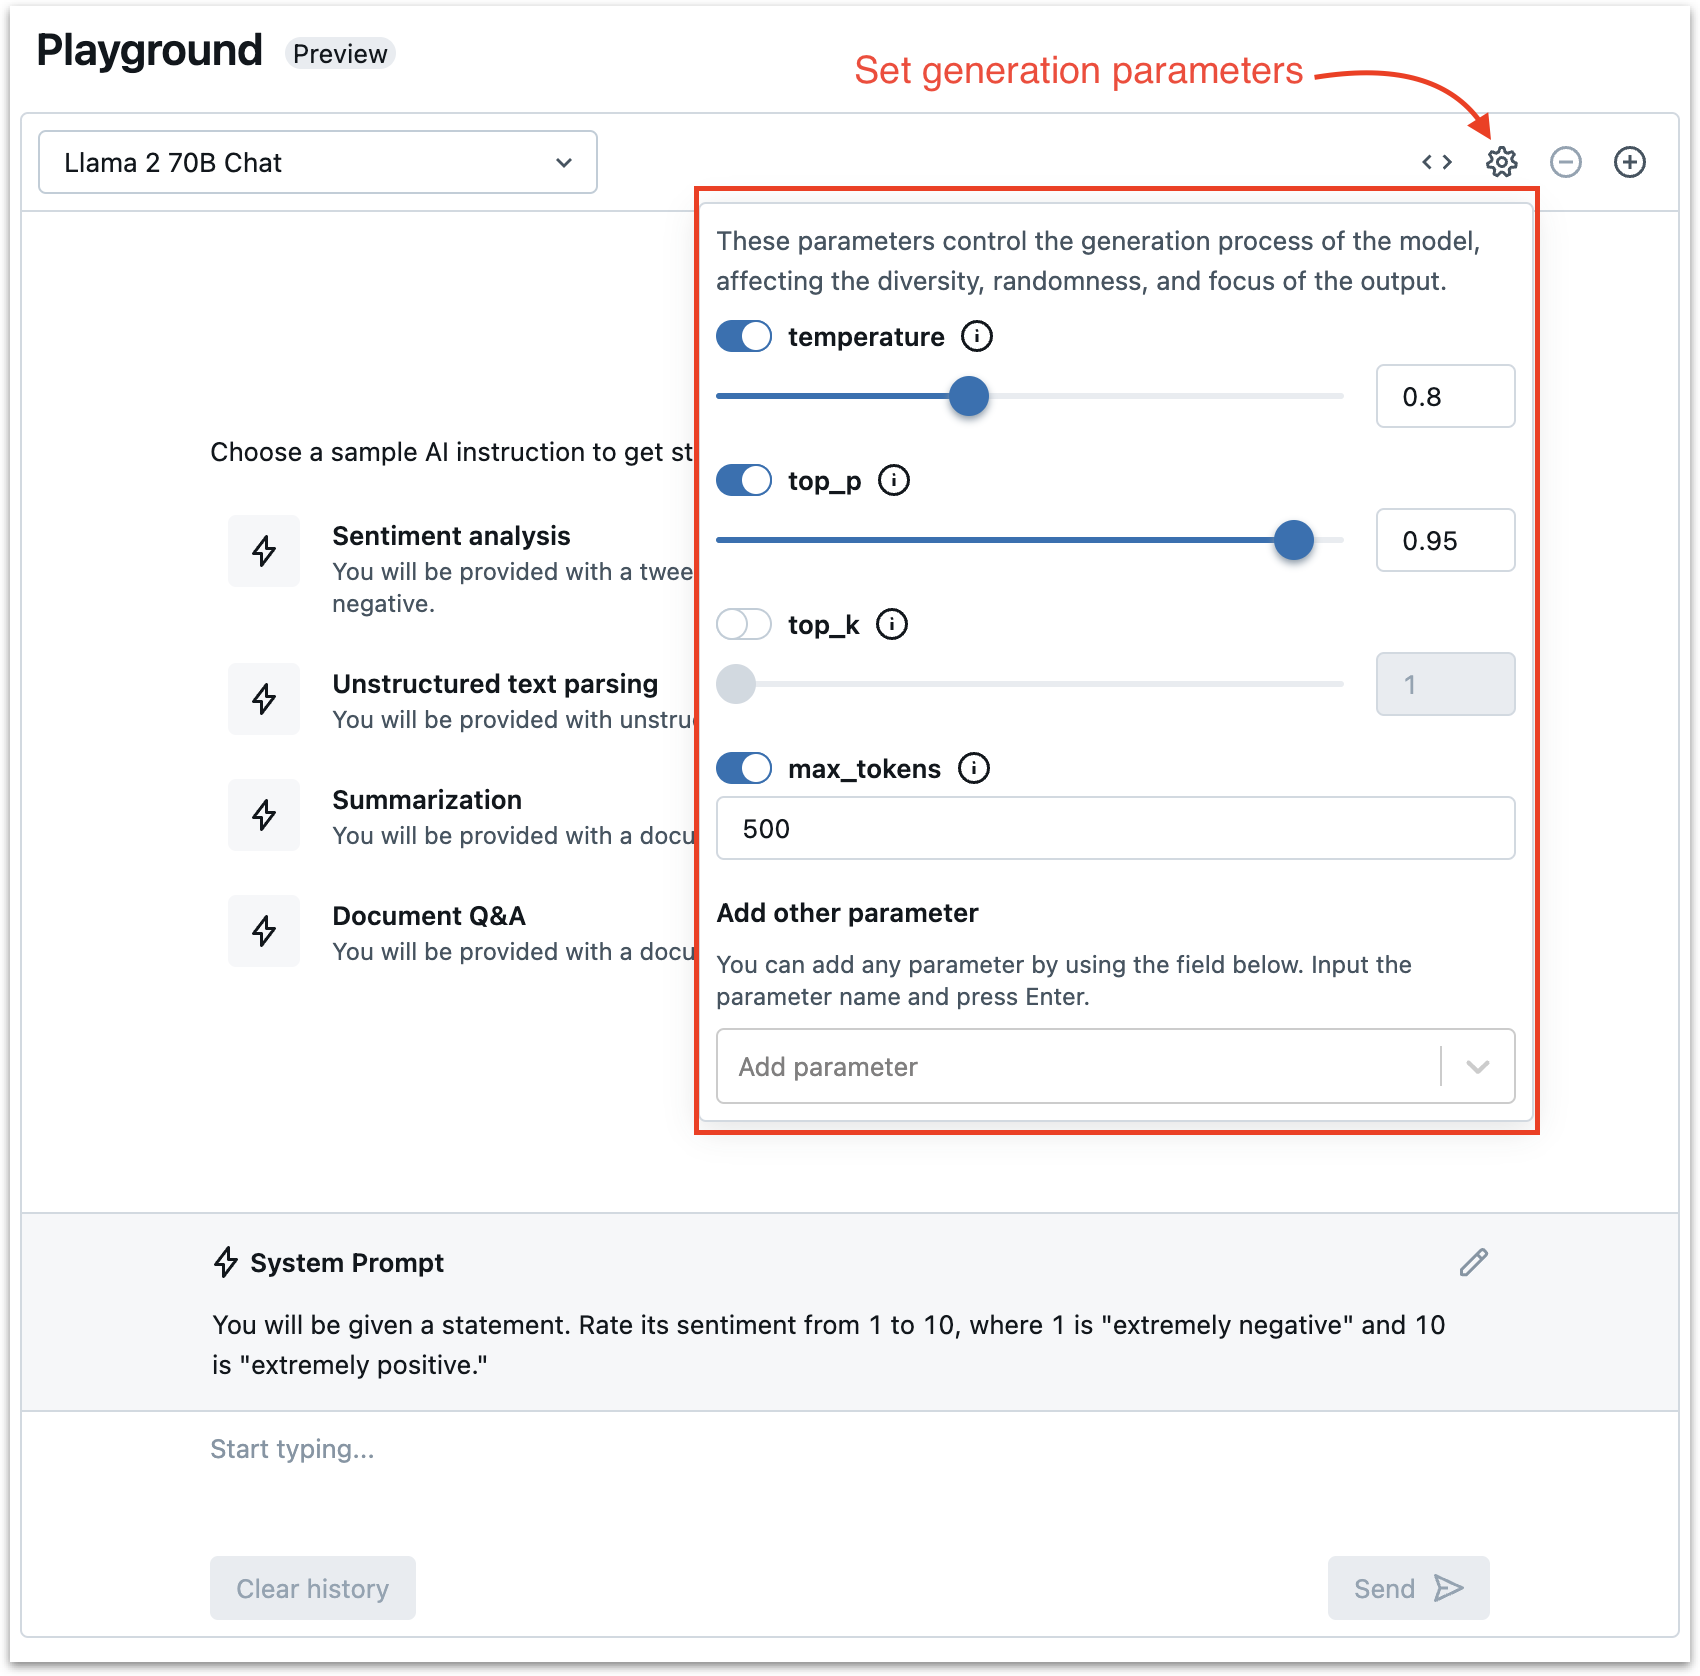
Task: Click the top_p info icon
Action: coord(893,481)
